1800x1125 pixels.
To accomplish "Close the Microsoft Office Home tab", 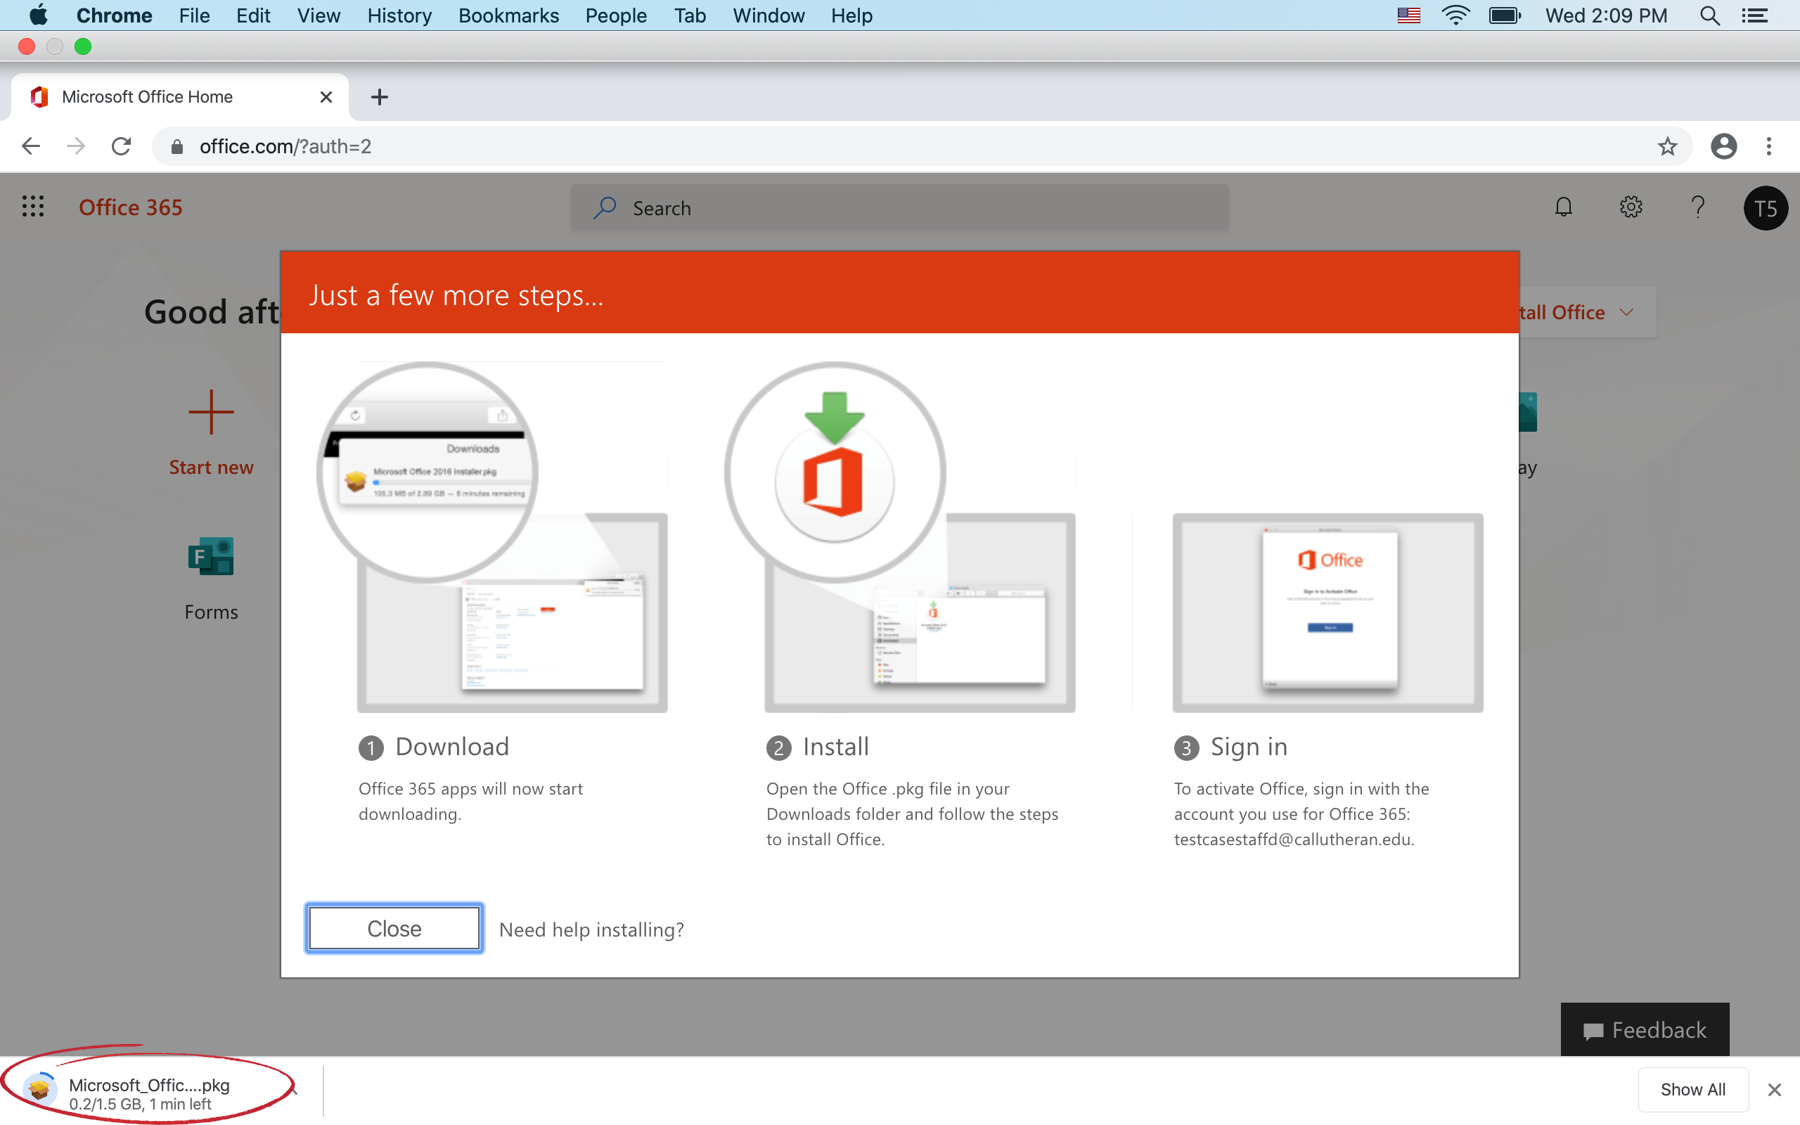I will point(326,97).
